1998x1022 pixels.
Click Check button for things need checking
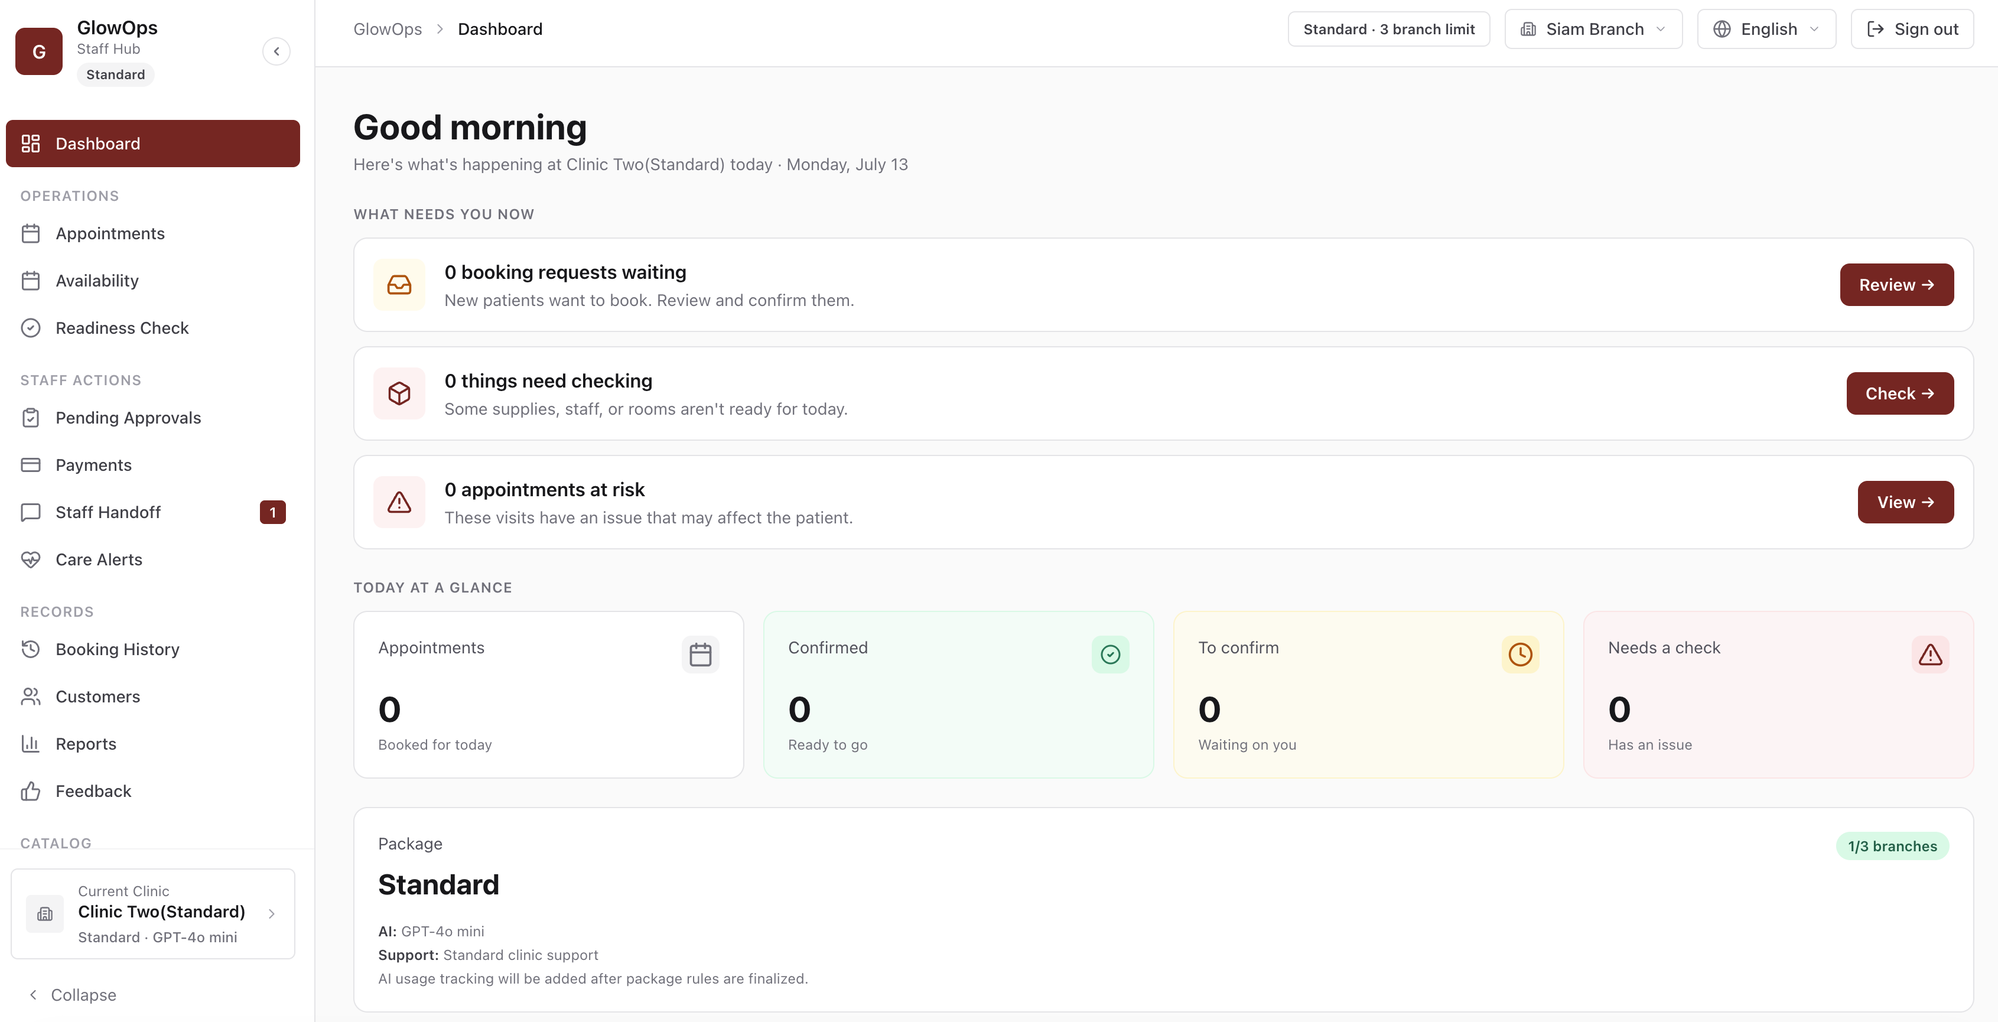[1899, 393]
